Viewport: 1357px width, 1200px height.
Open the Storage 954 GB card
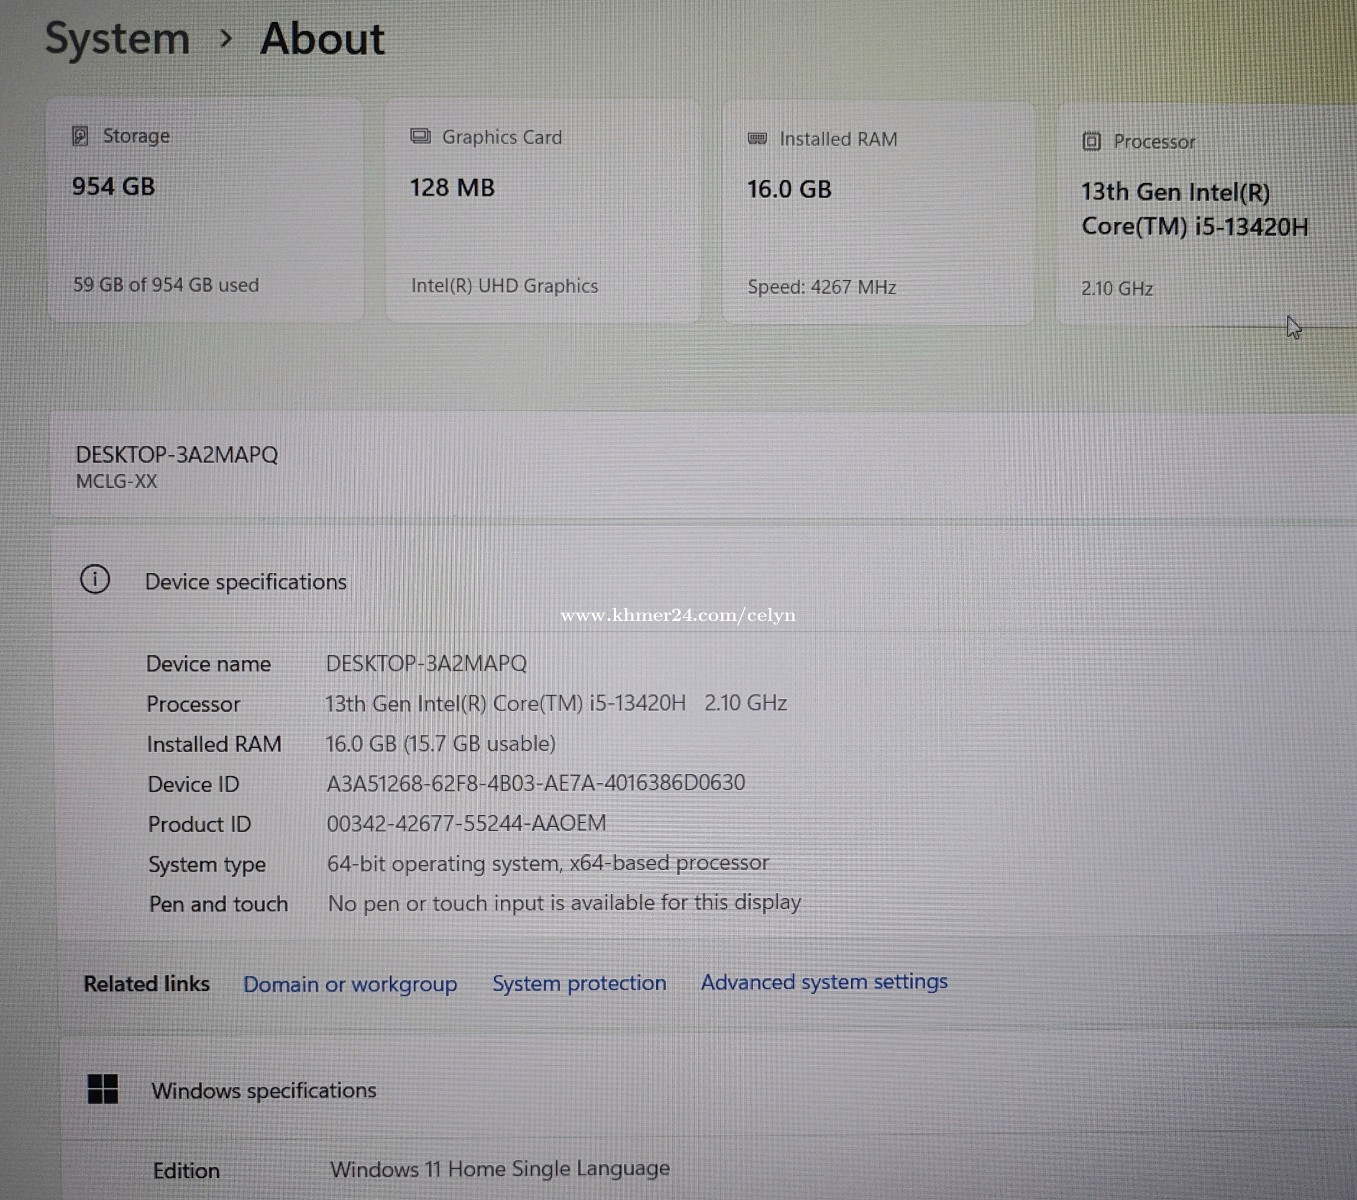pos(205,211)
